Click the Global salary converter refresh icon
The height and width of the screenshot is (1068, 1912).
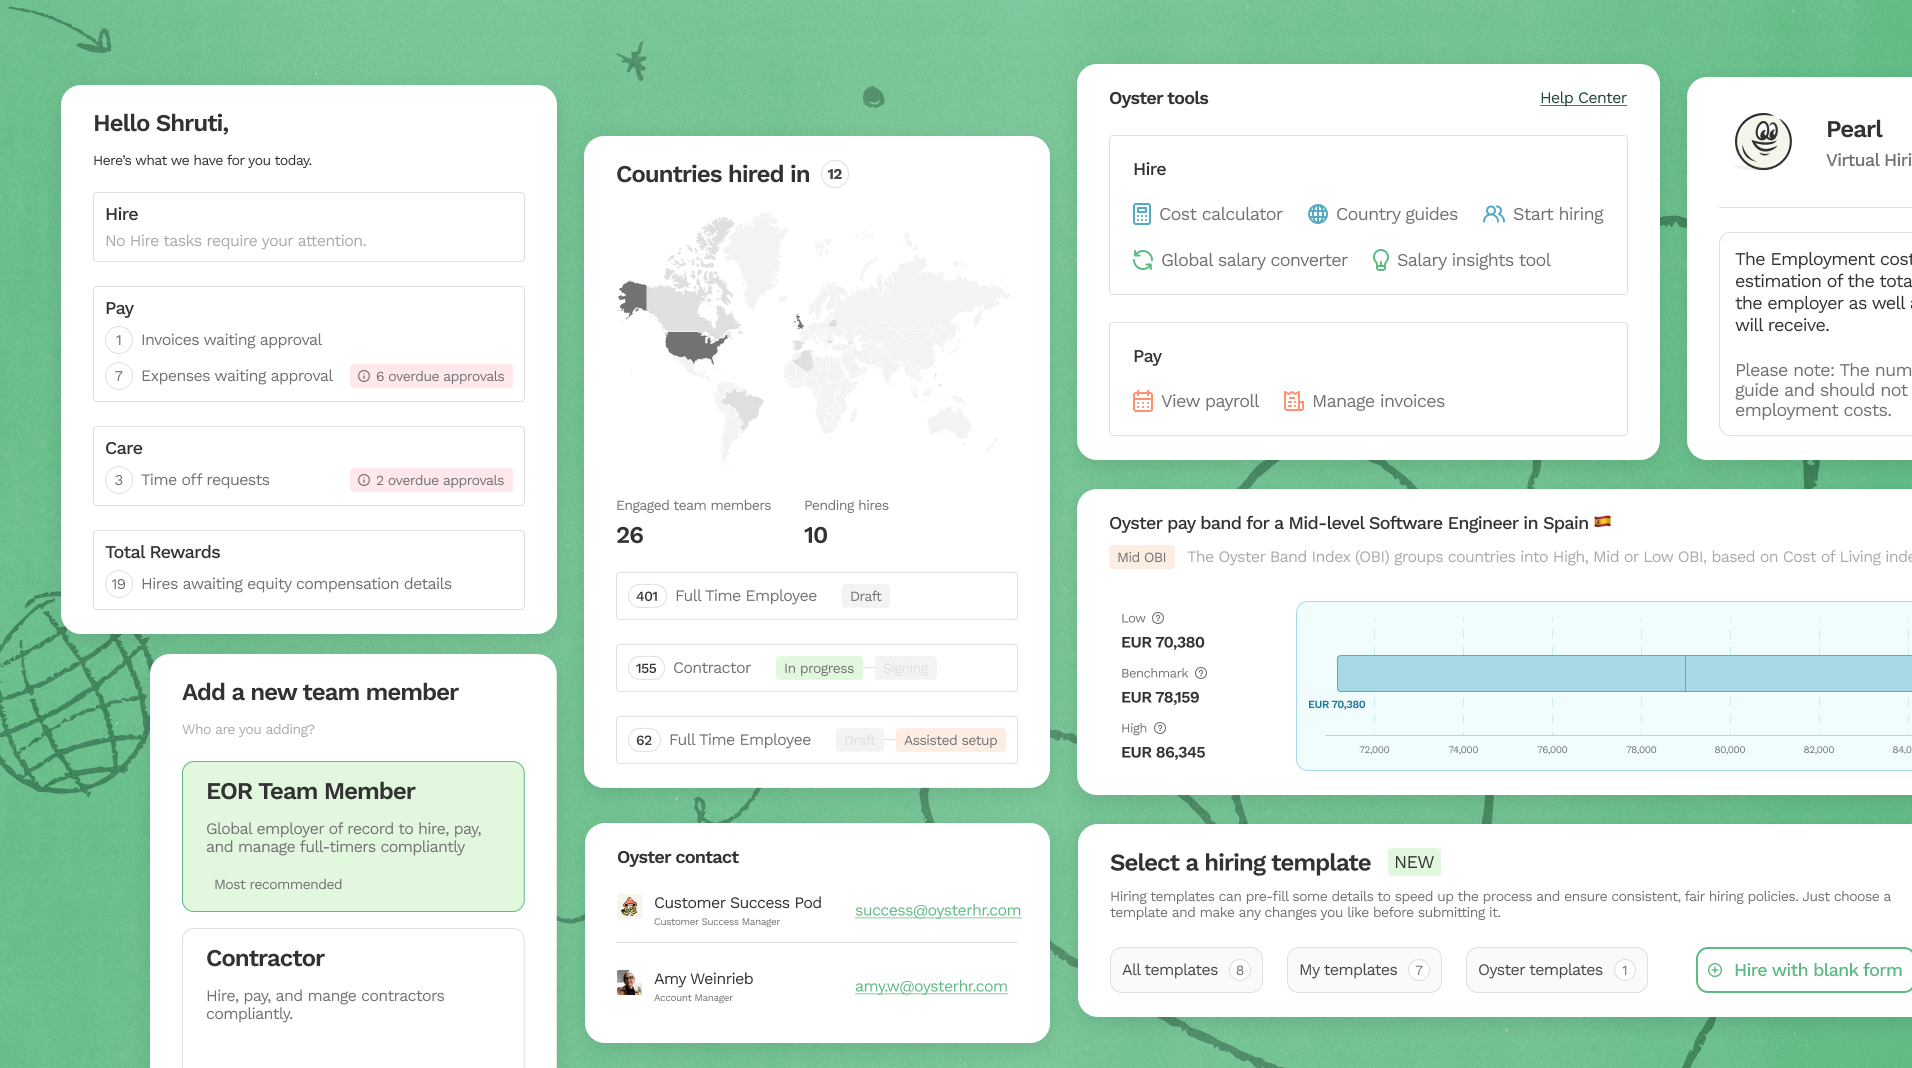[1143, 260]
